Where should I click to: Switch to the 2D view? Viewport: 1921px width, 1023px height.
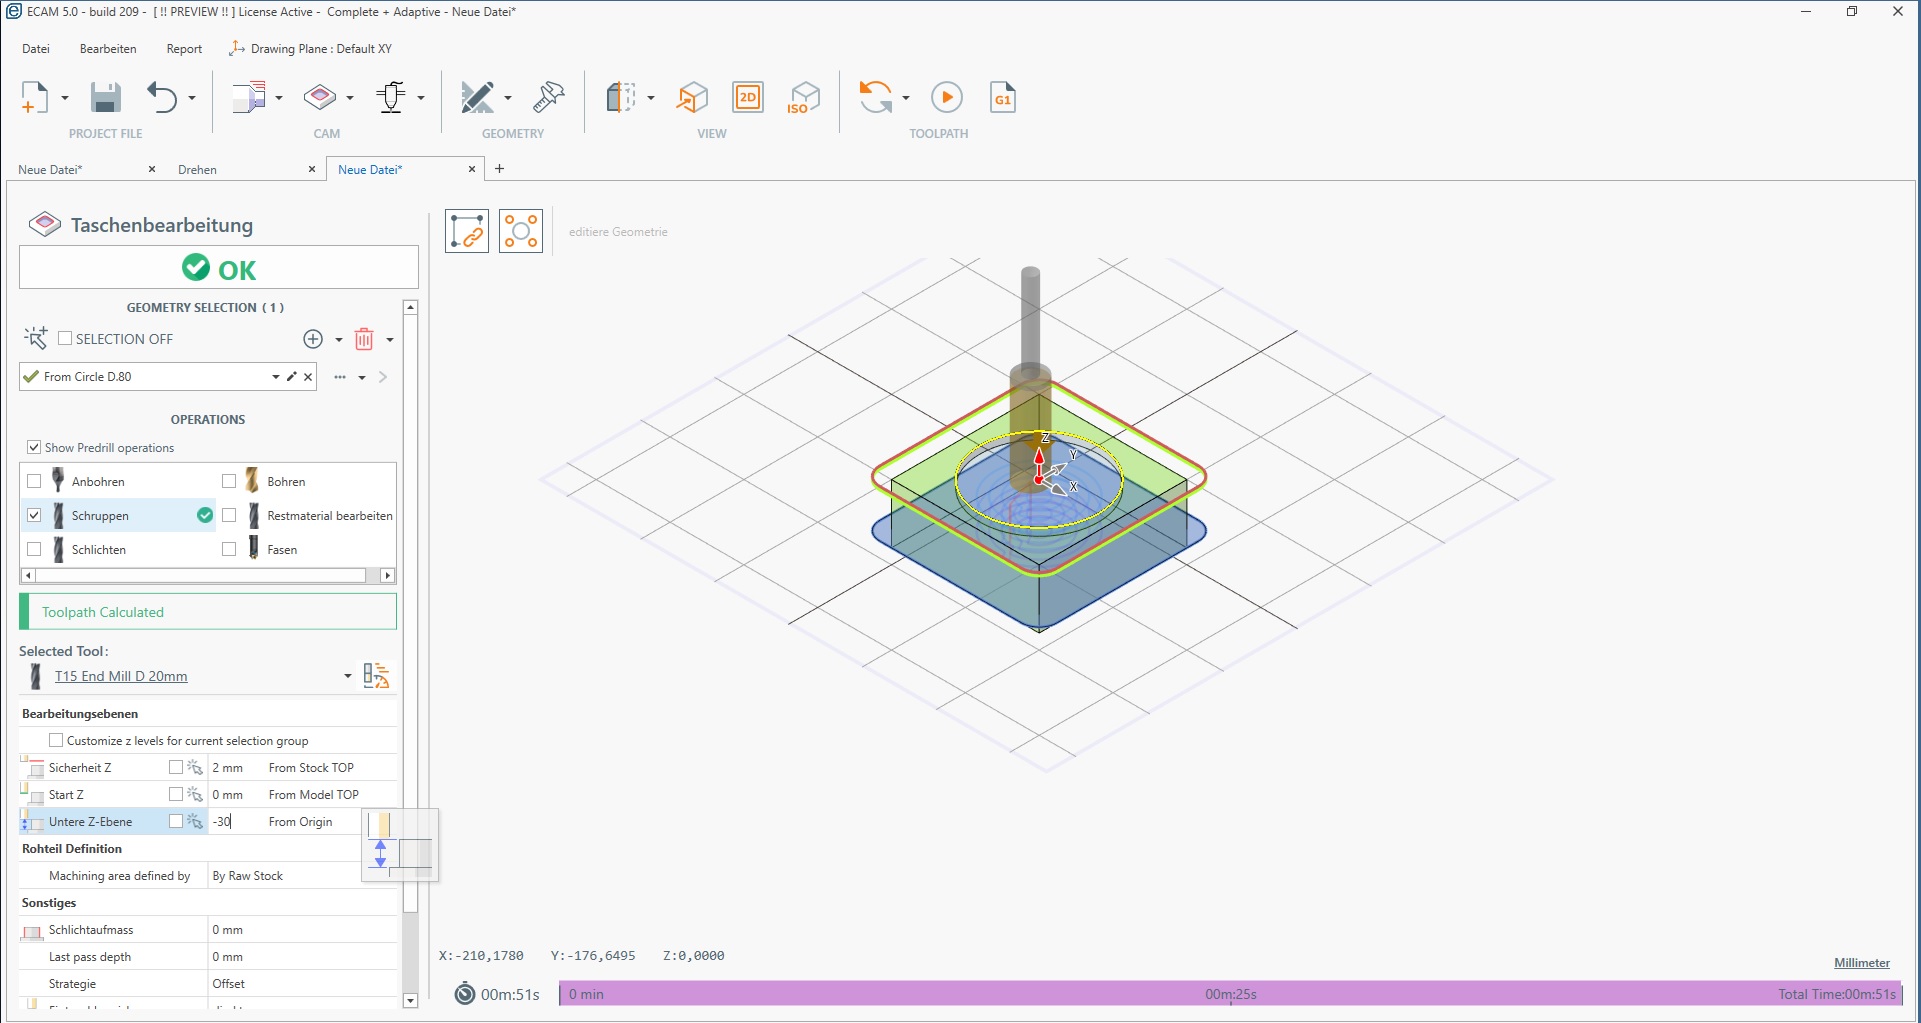point(748,98)
